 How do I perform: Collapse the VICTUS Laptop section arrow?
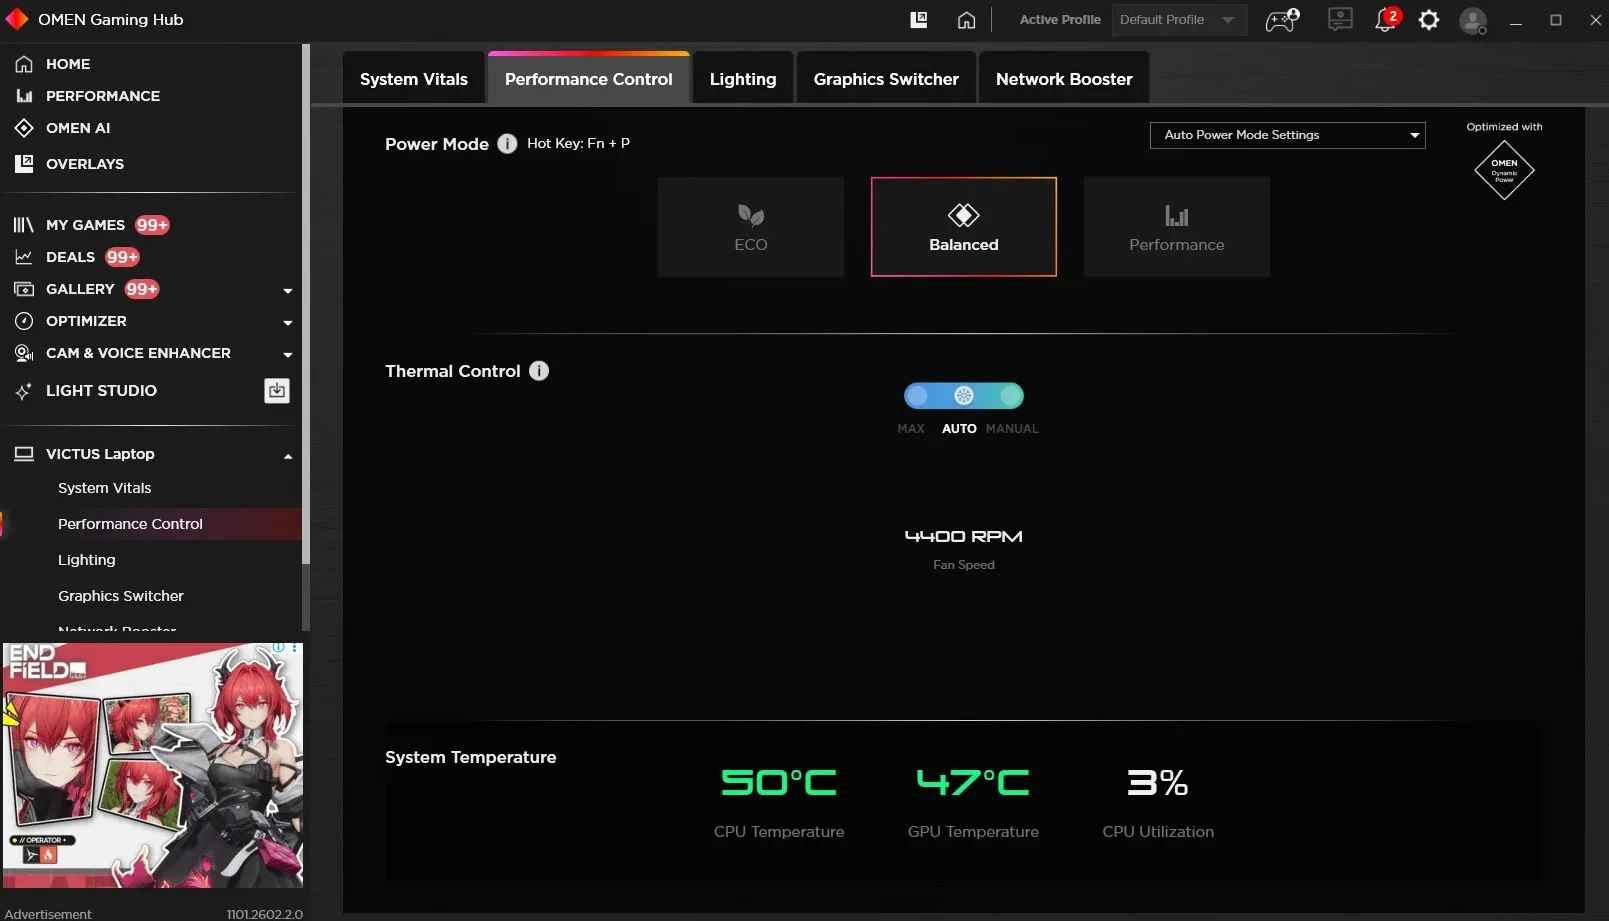coord(288,456)
